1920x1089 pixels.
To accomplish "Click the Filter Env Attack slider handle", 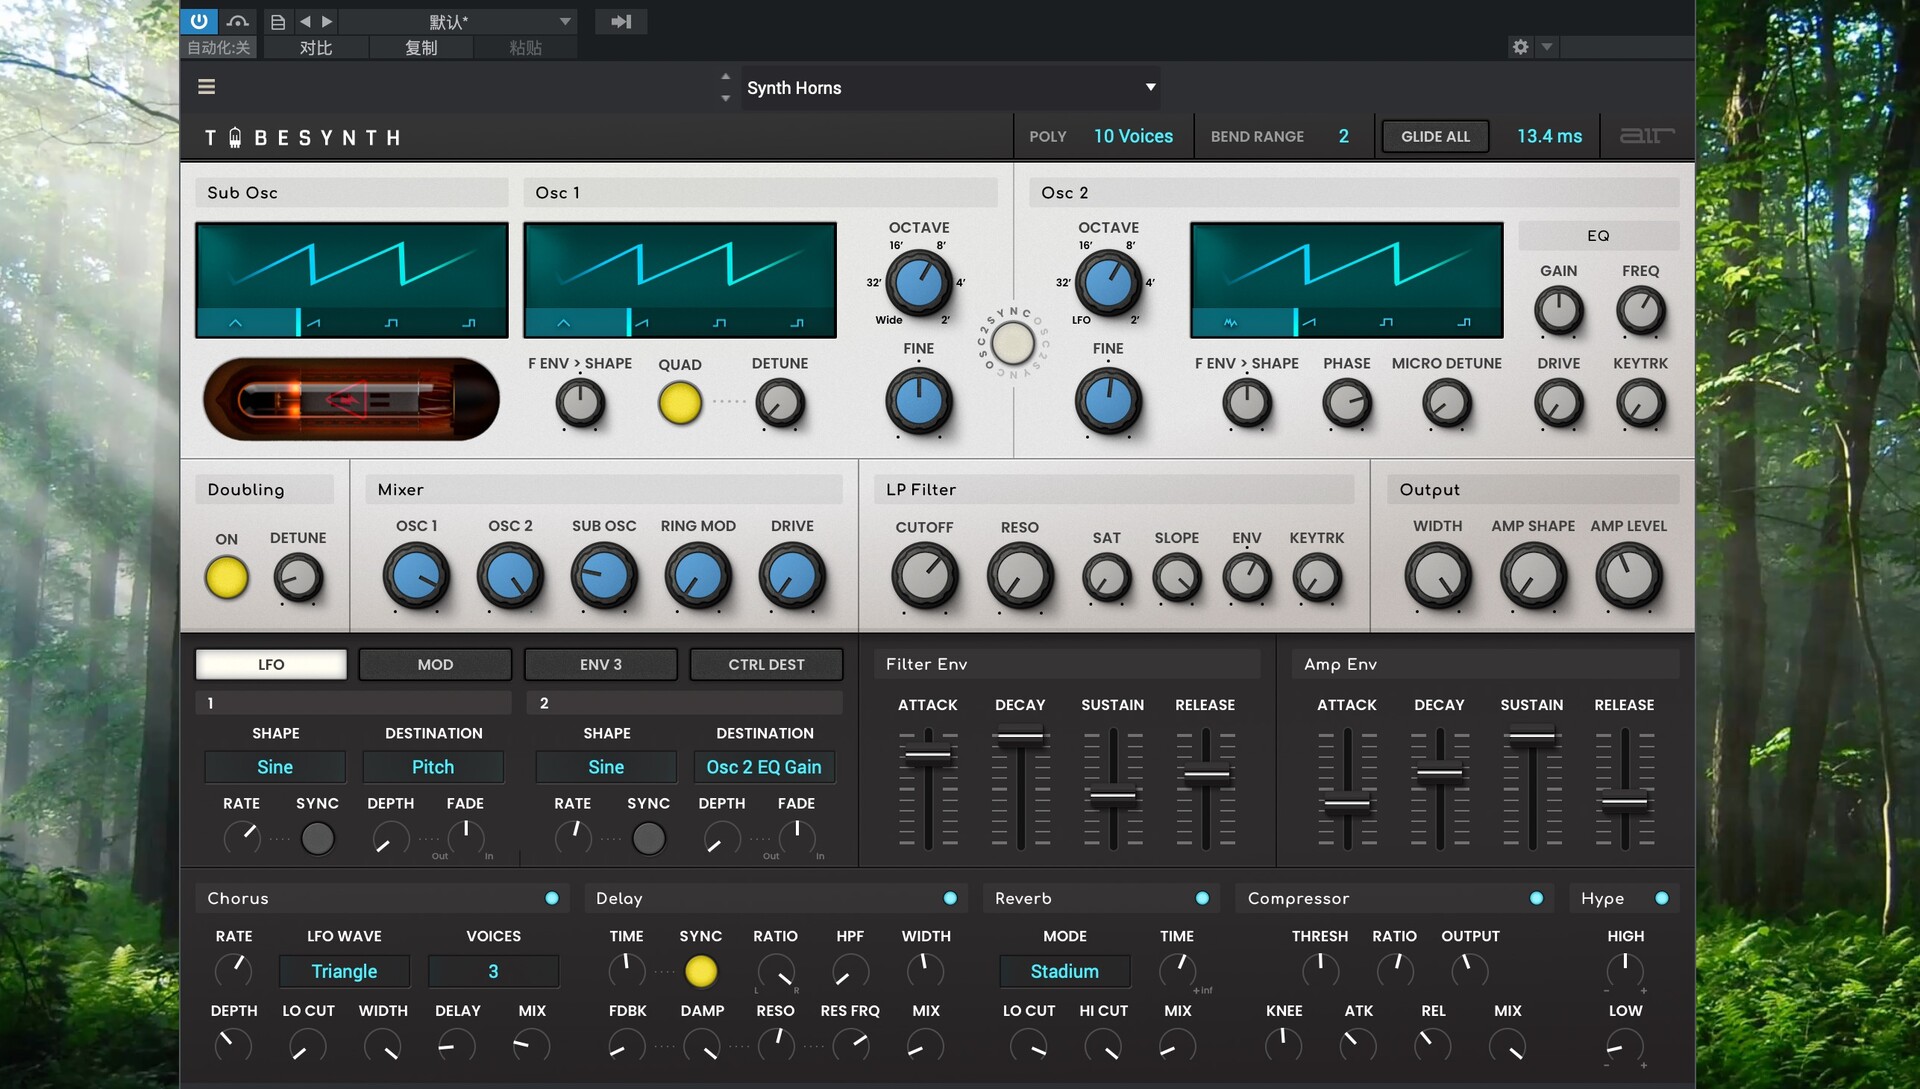I will [927, 755].
